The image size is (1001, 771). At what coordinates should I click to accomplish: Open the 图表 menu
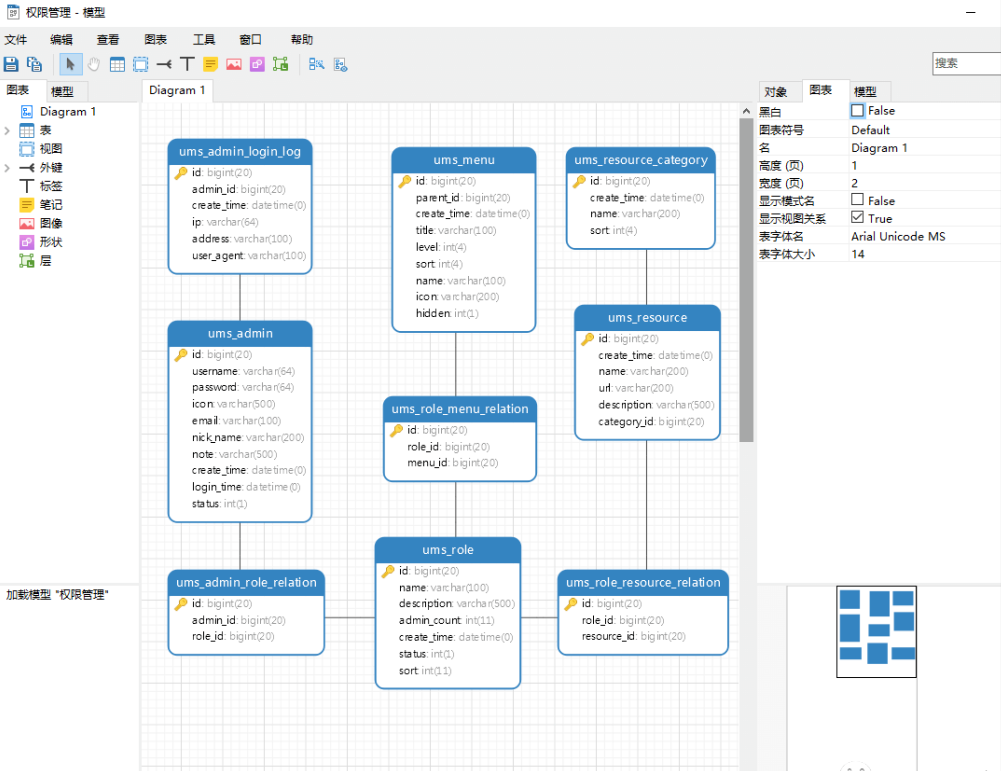(156, 40)
